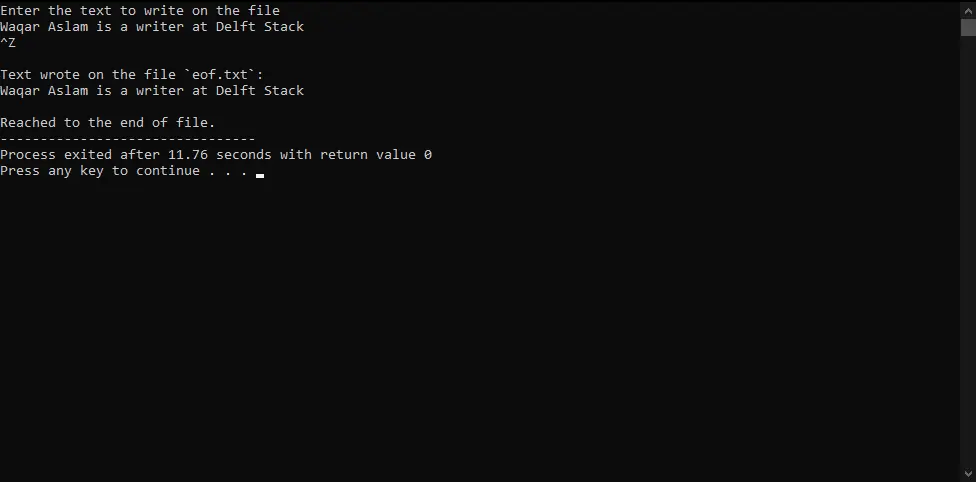Image resolution: width=976 pixels, height=482 pixels.
Task: Click the 'Enter the text to write' prompt line
Action: point(140,11)
